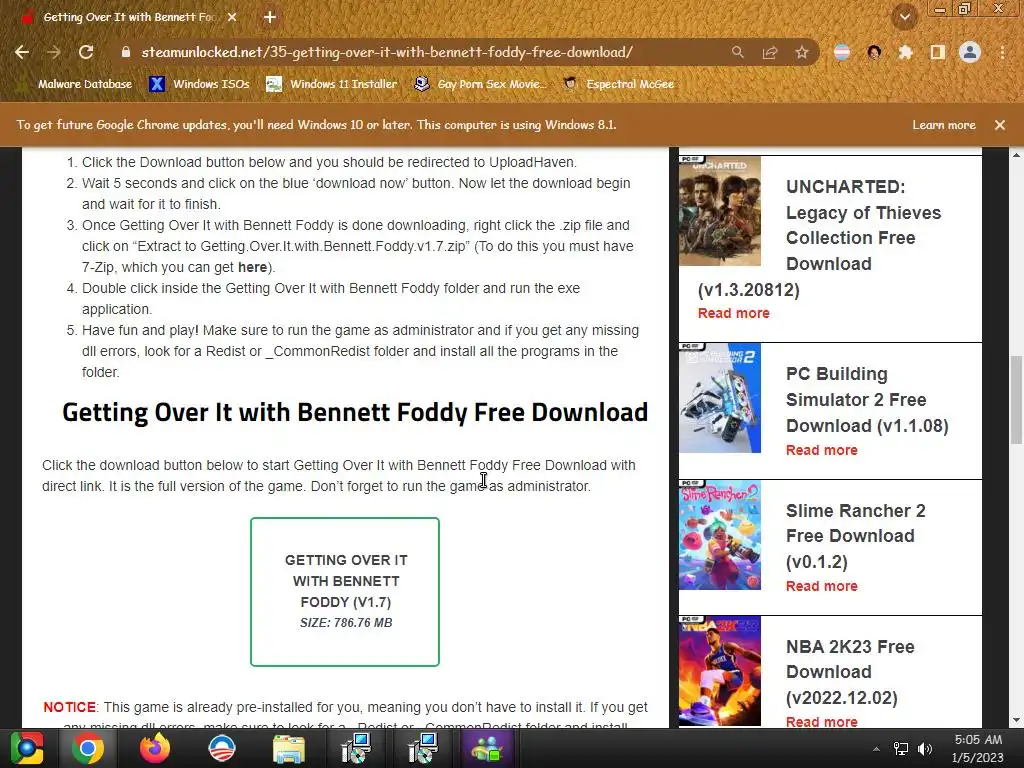Launch Firefox from the taskbar
The width and height of the screenshot is (1024, 768).
coord(155,748)
